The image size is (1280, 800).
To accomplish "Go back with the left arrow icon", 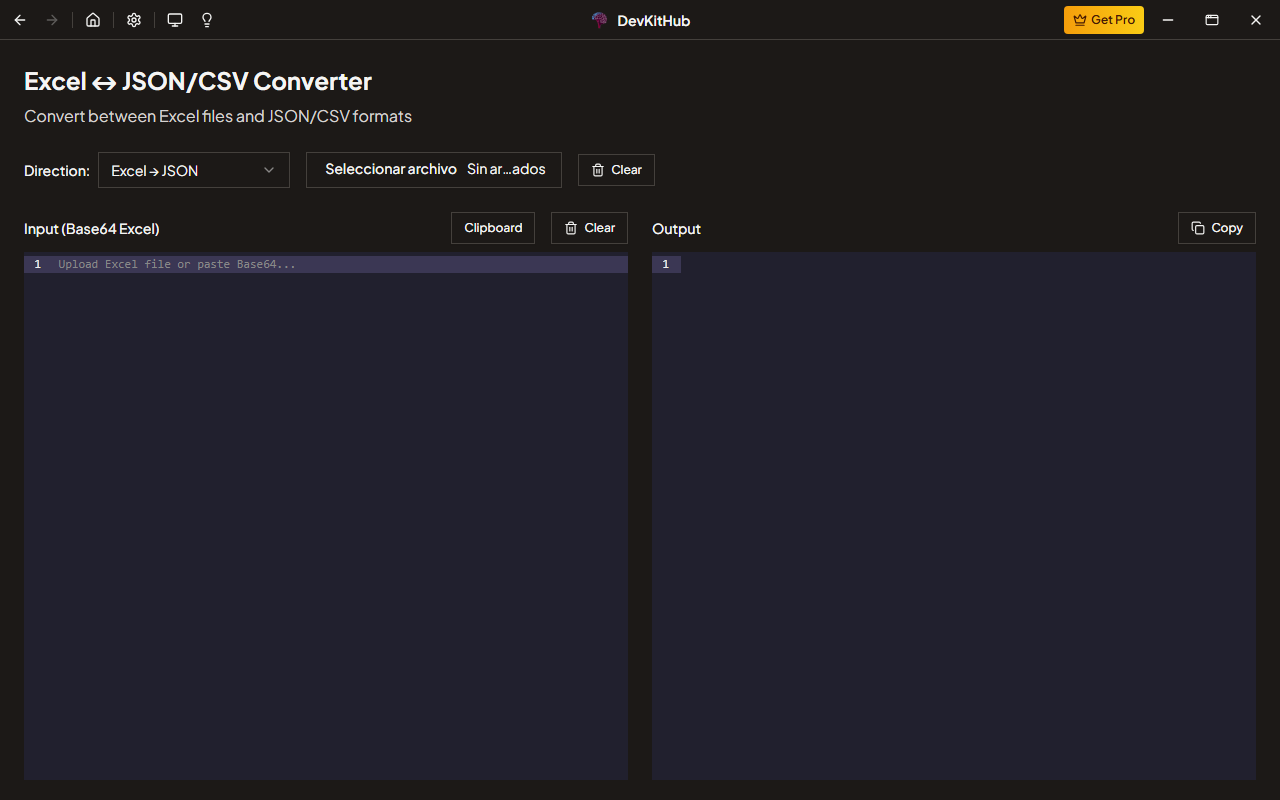I will (x=20, y=20).
